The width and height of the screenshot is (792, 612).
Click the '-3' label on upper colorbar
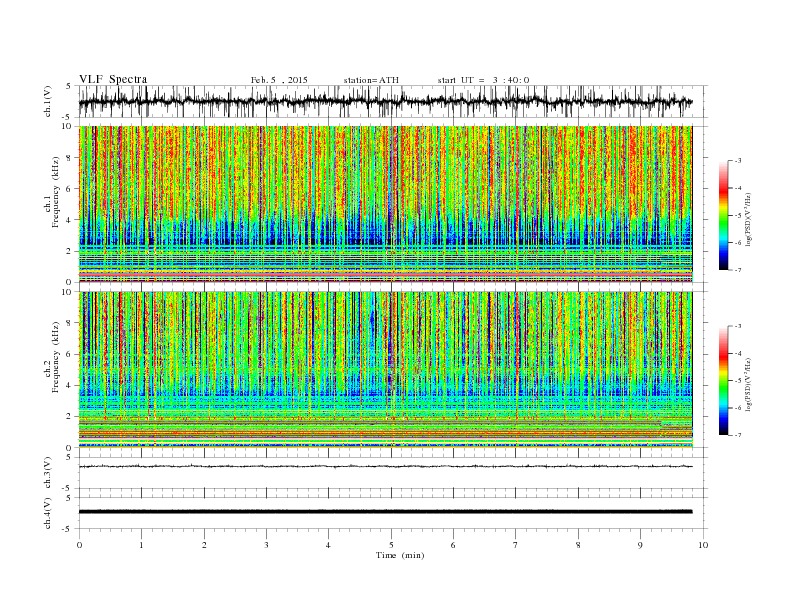738,161
